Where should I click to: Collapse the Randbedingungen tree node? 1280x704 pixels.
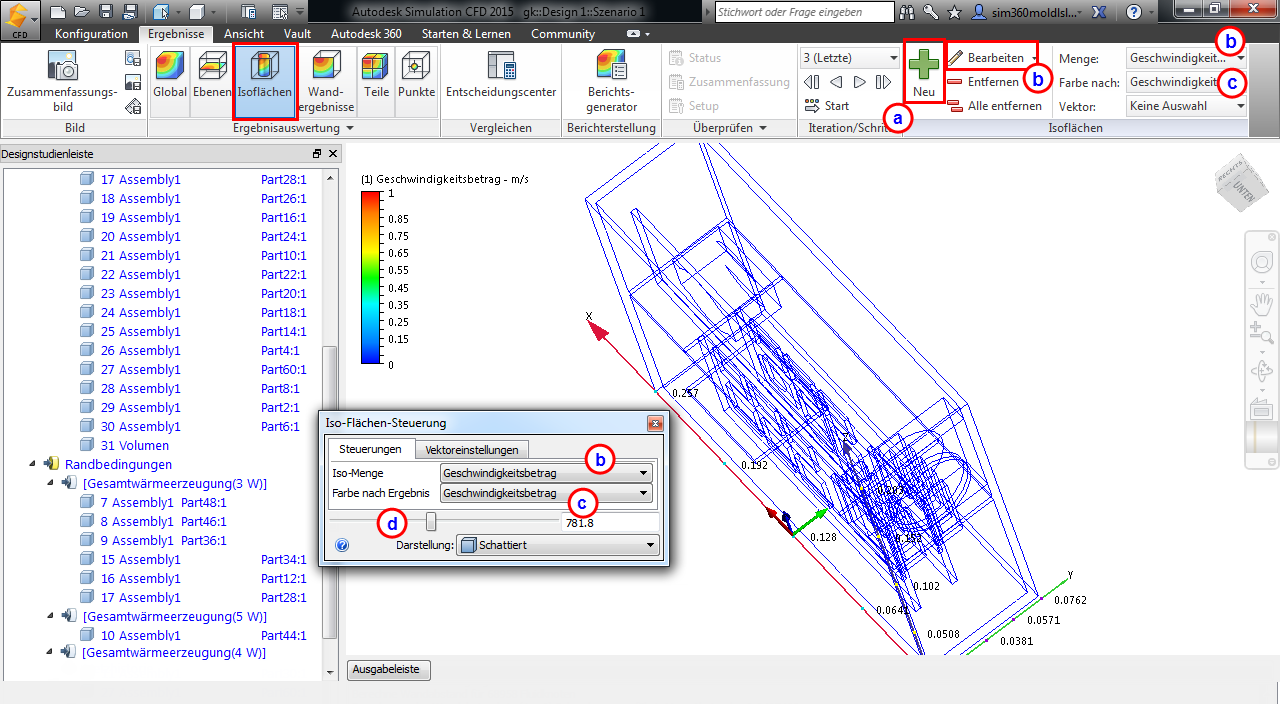tap(33, 465)
